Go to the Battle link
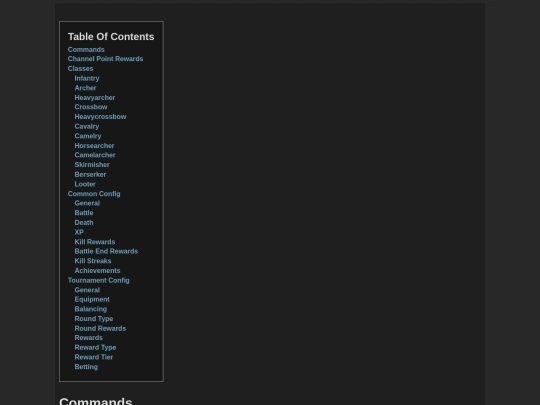This screenshot has height=405, width=540. pyautogui.click(x=84, y=213)
